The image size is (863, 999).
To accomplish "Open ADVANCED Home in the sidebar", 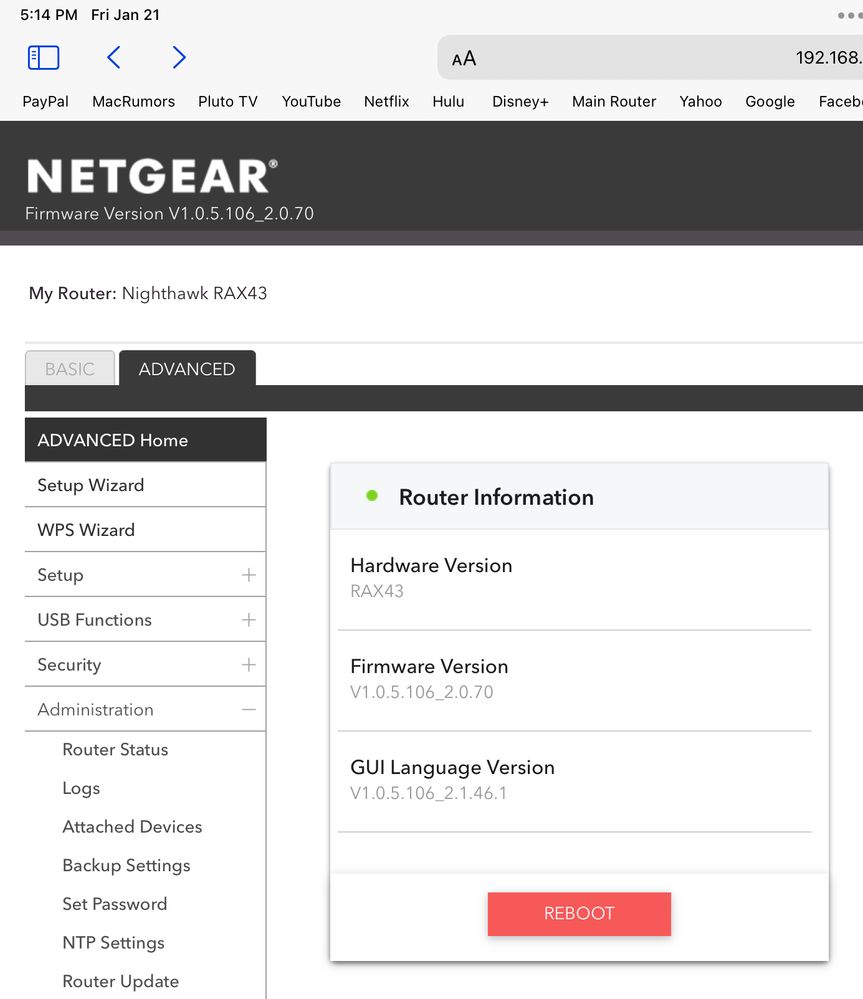I will pyautogui.click(x=145, y=440).
